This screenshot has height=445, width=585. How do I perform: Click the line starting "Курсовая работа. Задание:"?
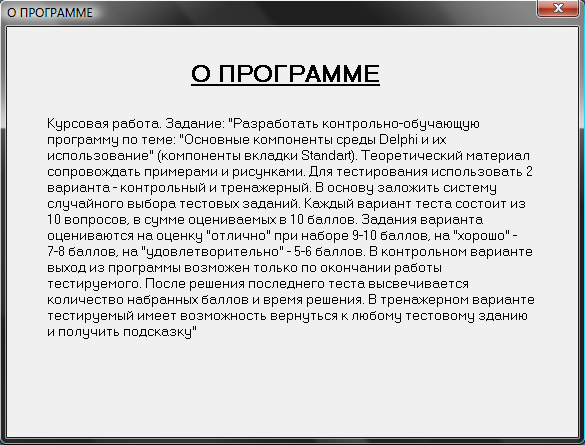[263, 123]
